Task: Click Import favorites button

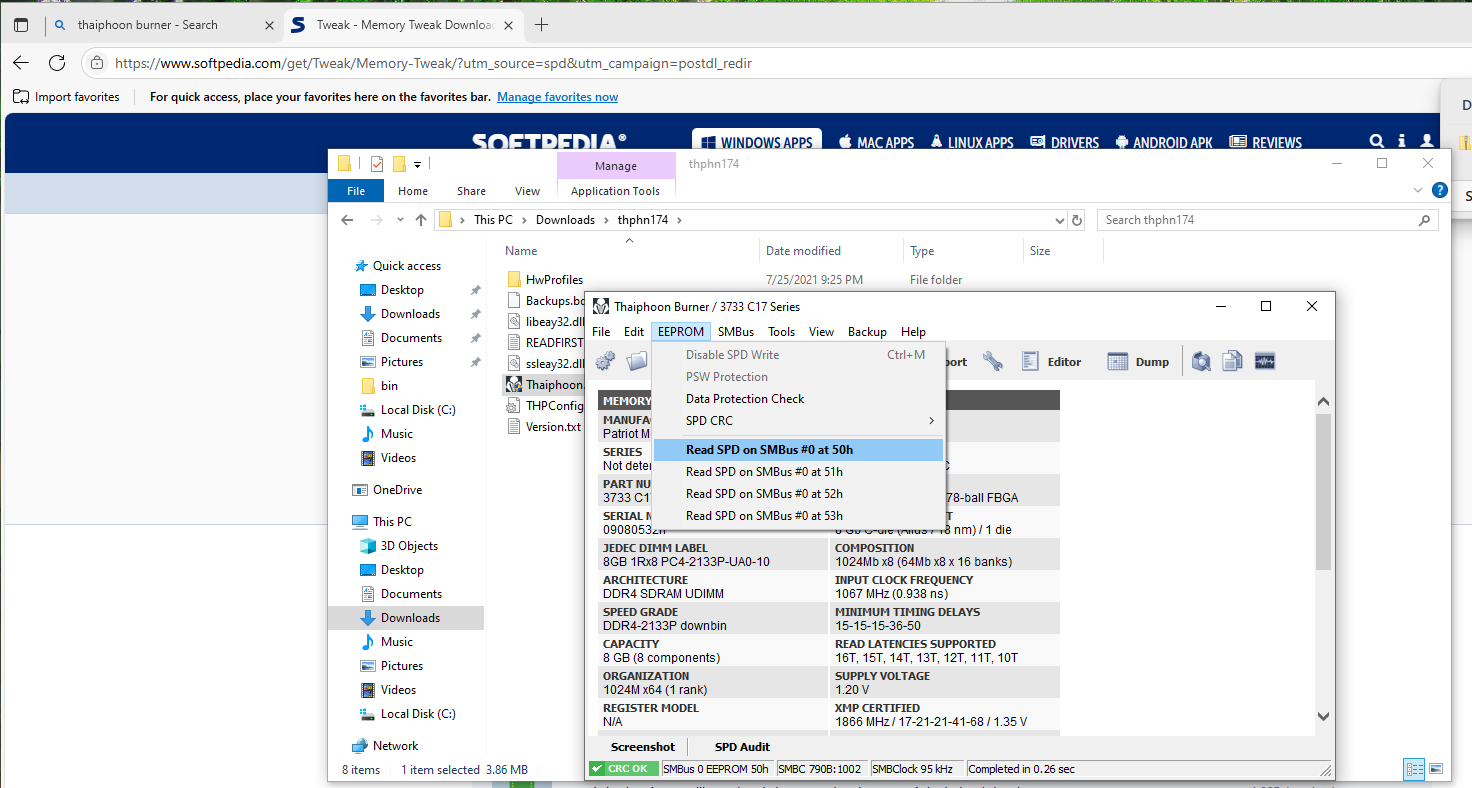Action: pyautogui.click(x=66, y=97)
